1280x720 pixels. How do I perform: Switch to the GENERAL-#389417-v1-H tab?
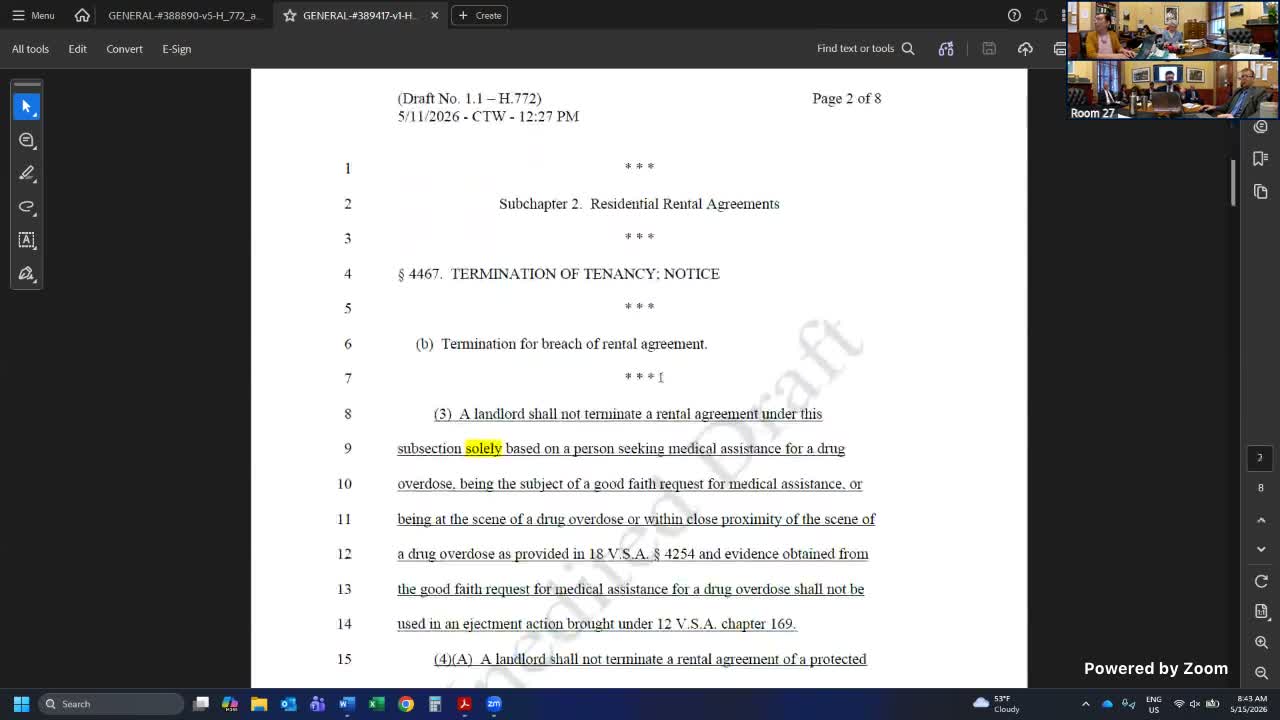[x=350, y=15]
